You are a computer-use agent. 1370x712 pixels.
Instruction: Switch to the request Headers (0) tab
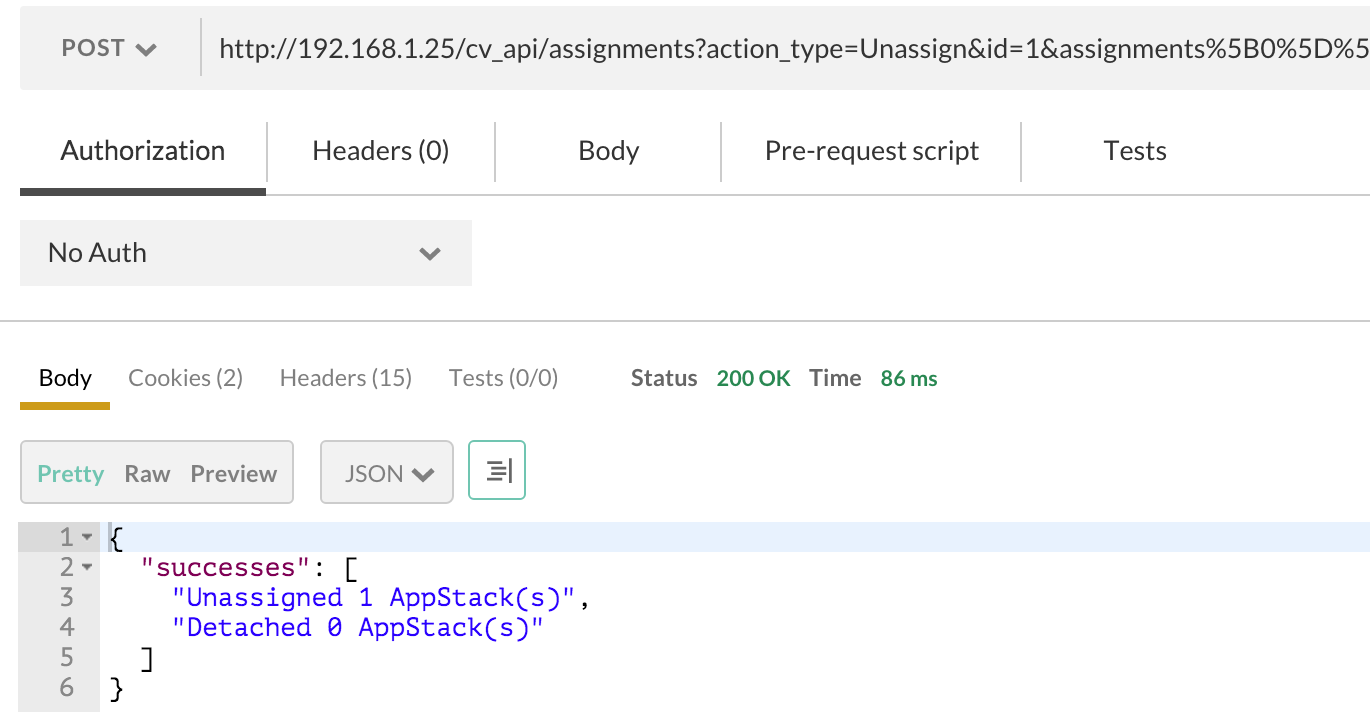380,151
